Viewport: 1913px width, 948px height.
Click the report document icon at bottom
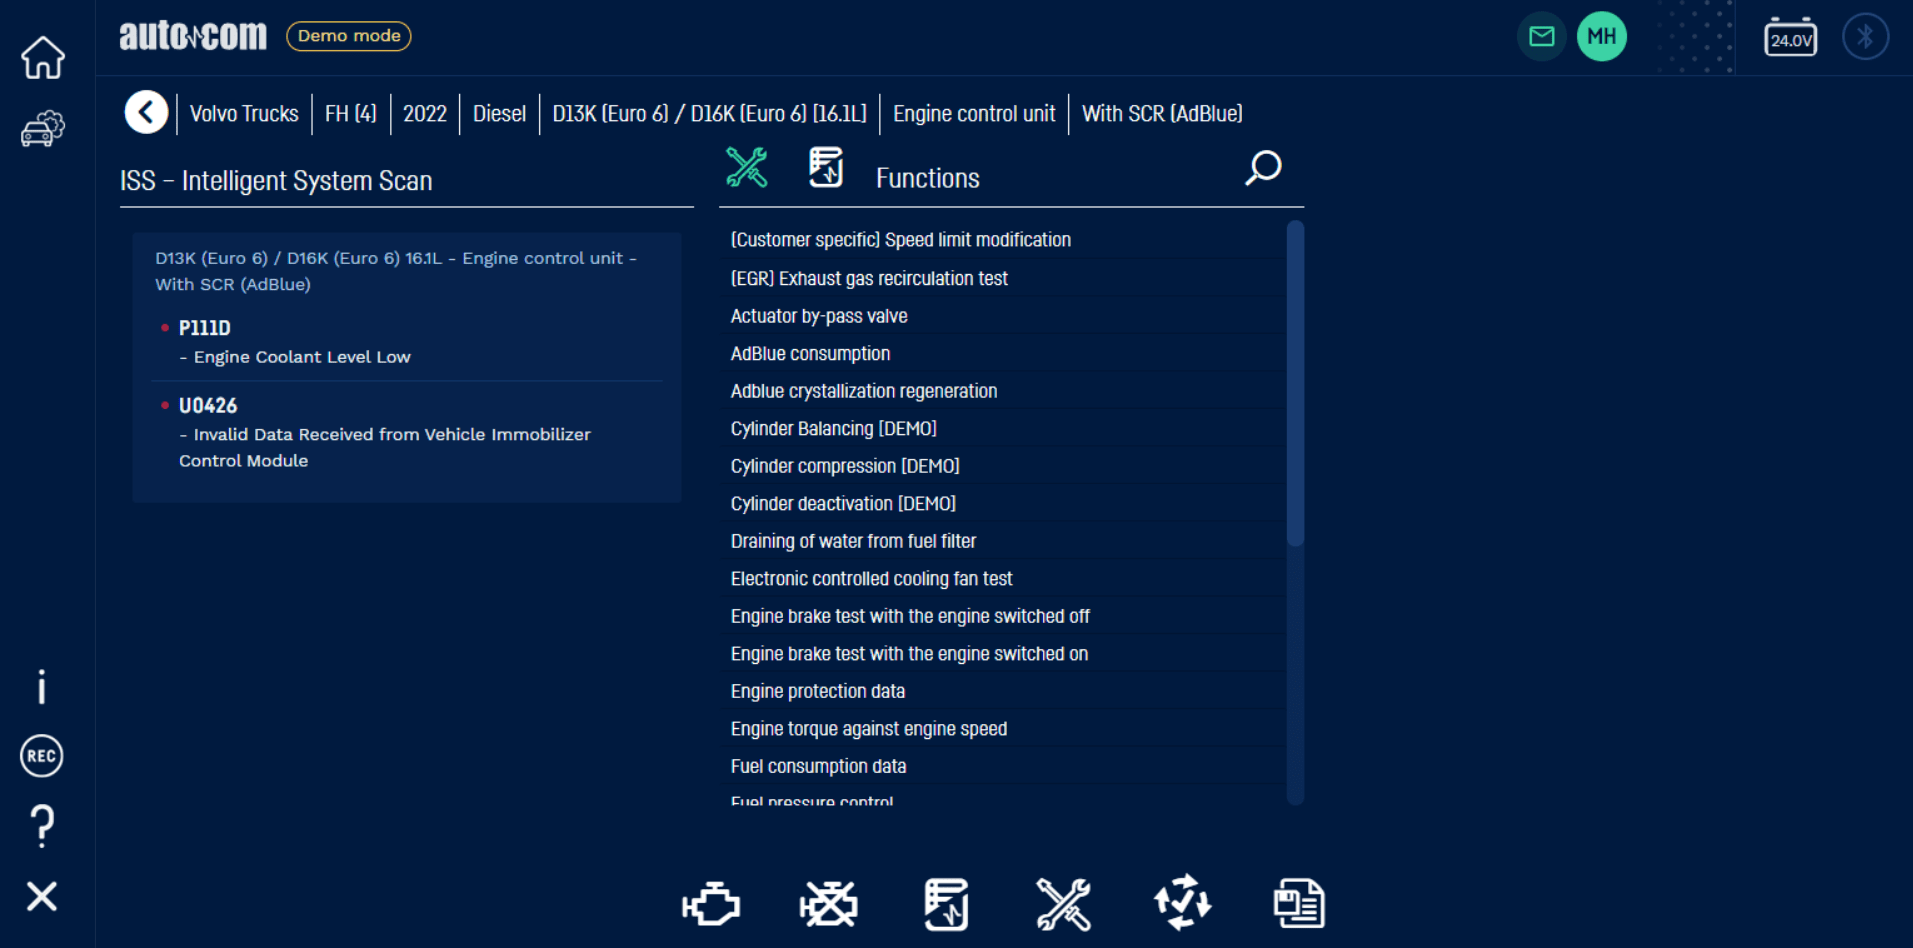click(x=1299, y=904)
